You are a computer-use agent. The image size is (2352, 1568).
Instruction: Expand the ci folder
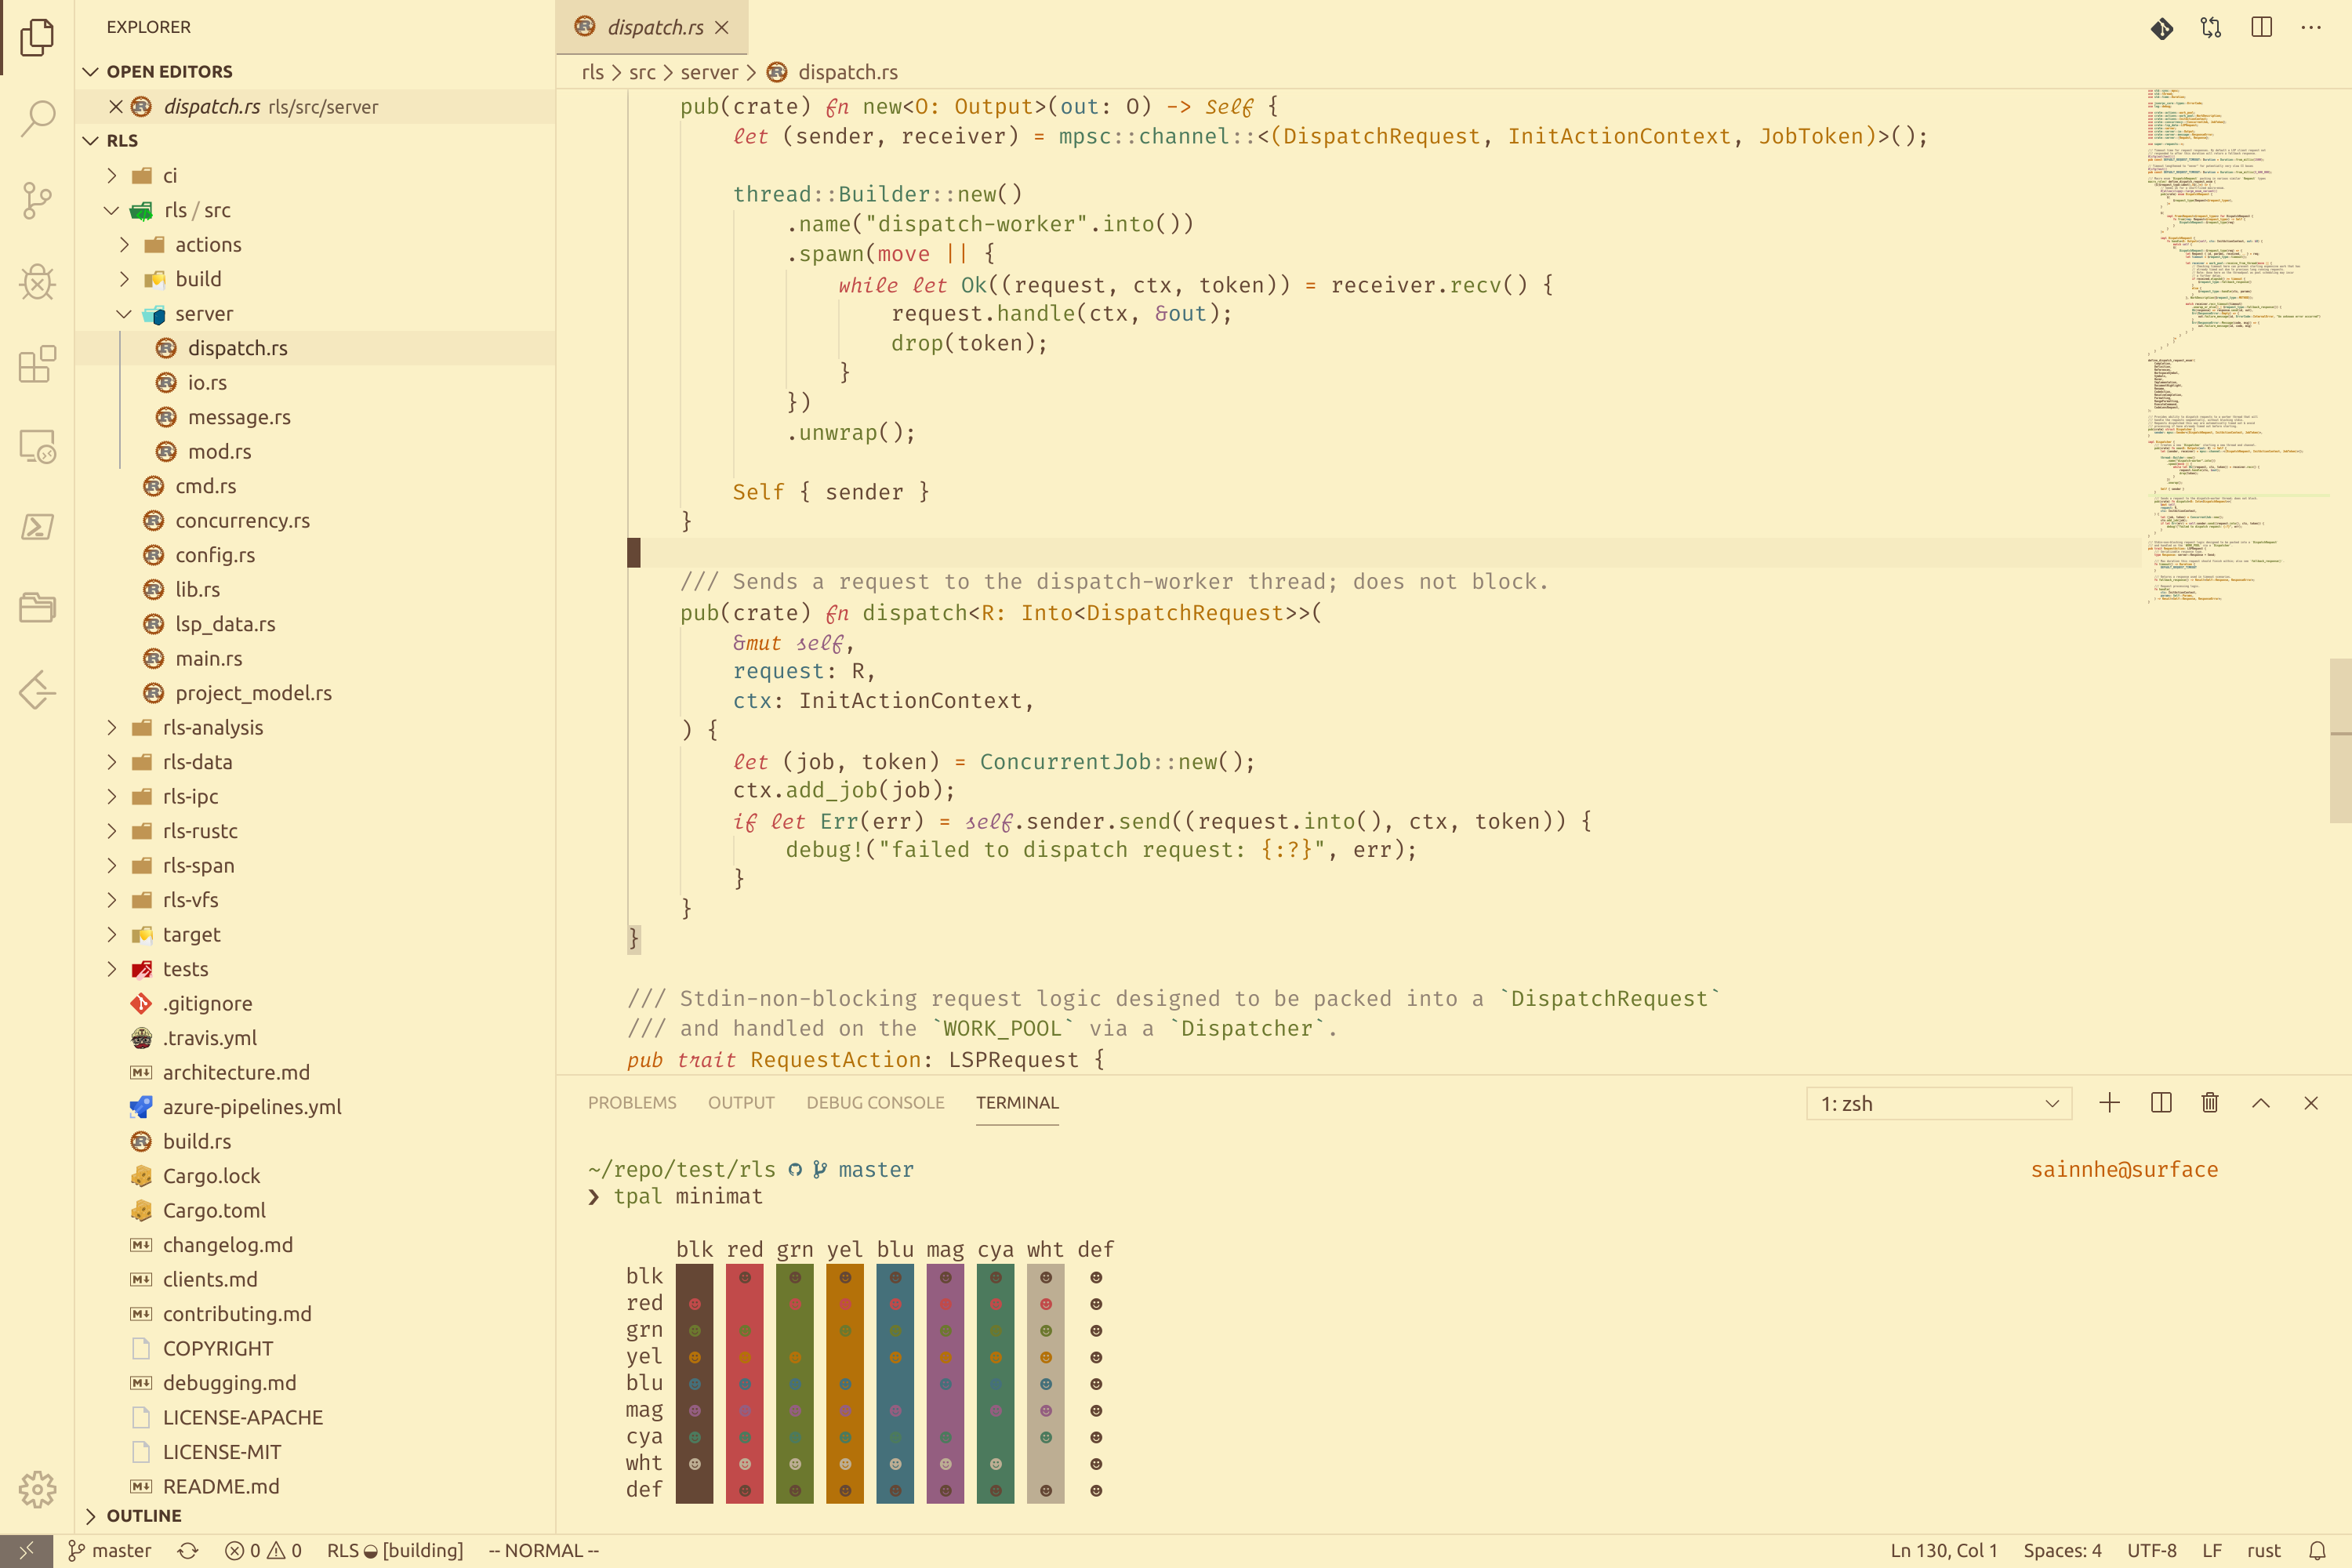pyautogui.click(x=112, y=175)
